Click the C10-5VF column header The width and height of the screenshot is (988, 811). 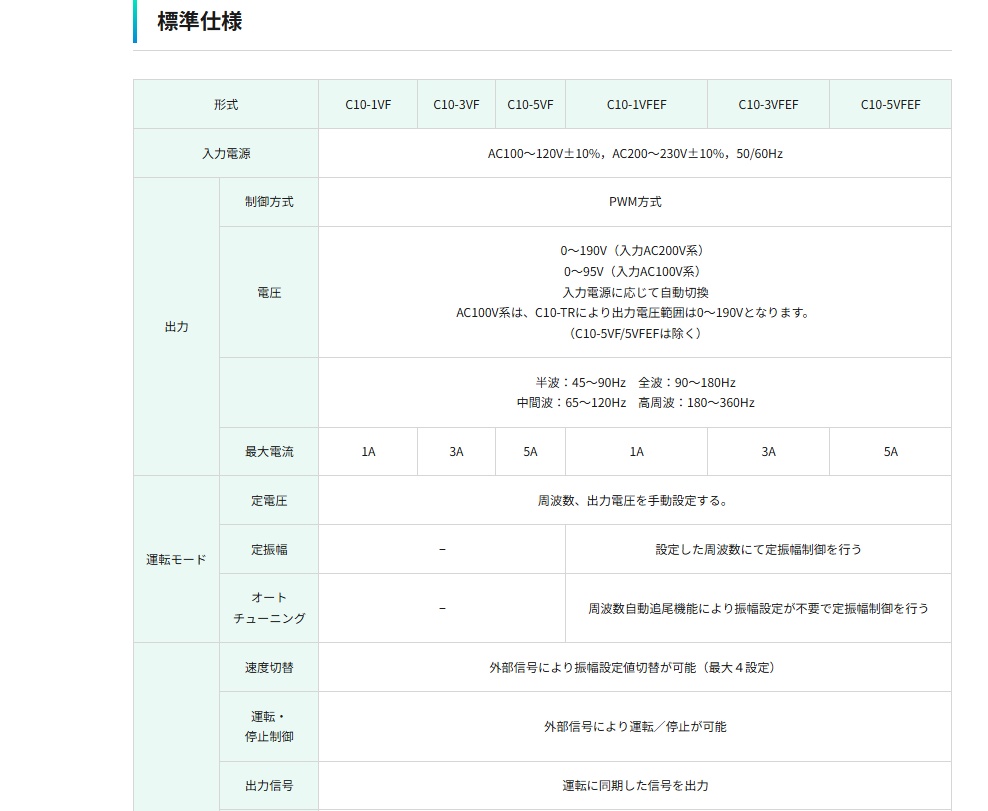pyautogui.click(x=530, y=104)
